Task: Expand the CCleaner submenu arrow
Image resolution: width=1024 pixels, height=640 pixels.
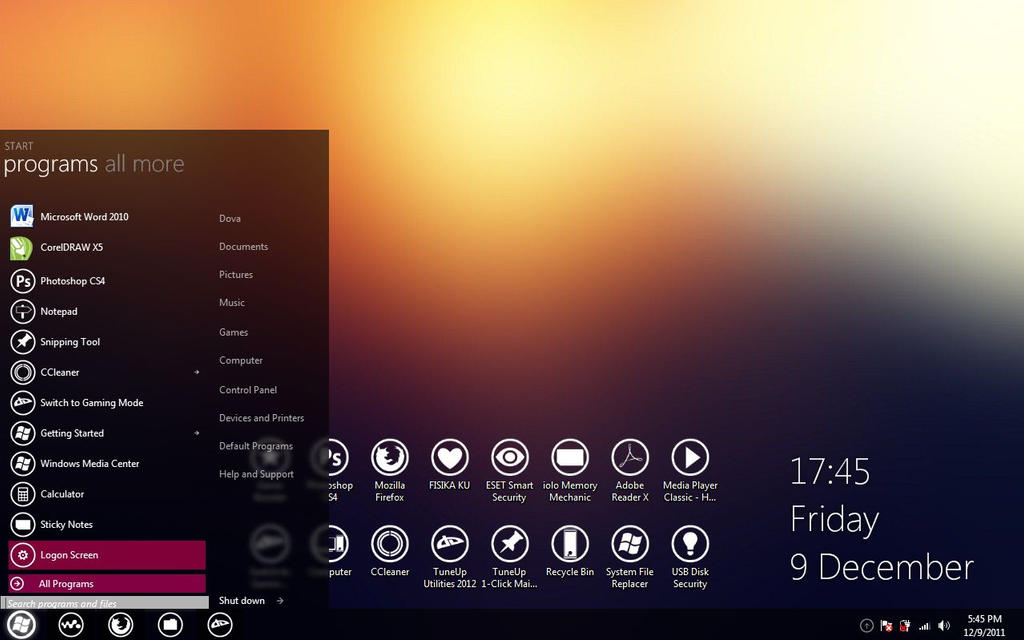Action: coord(197,372)
